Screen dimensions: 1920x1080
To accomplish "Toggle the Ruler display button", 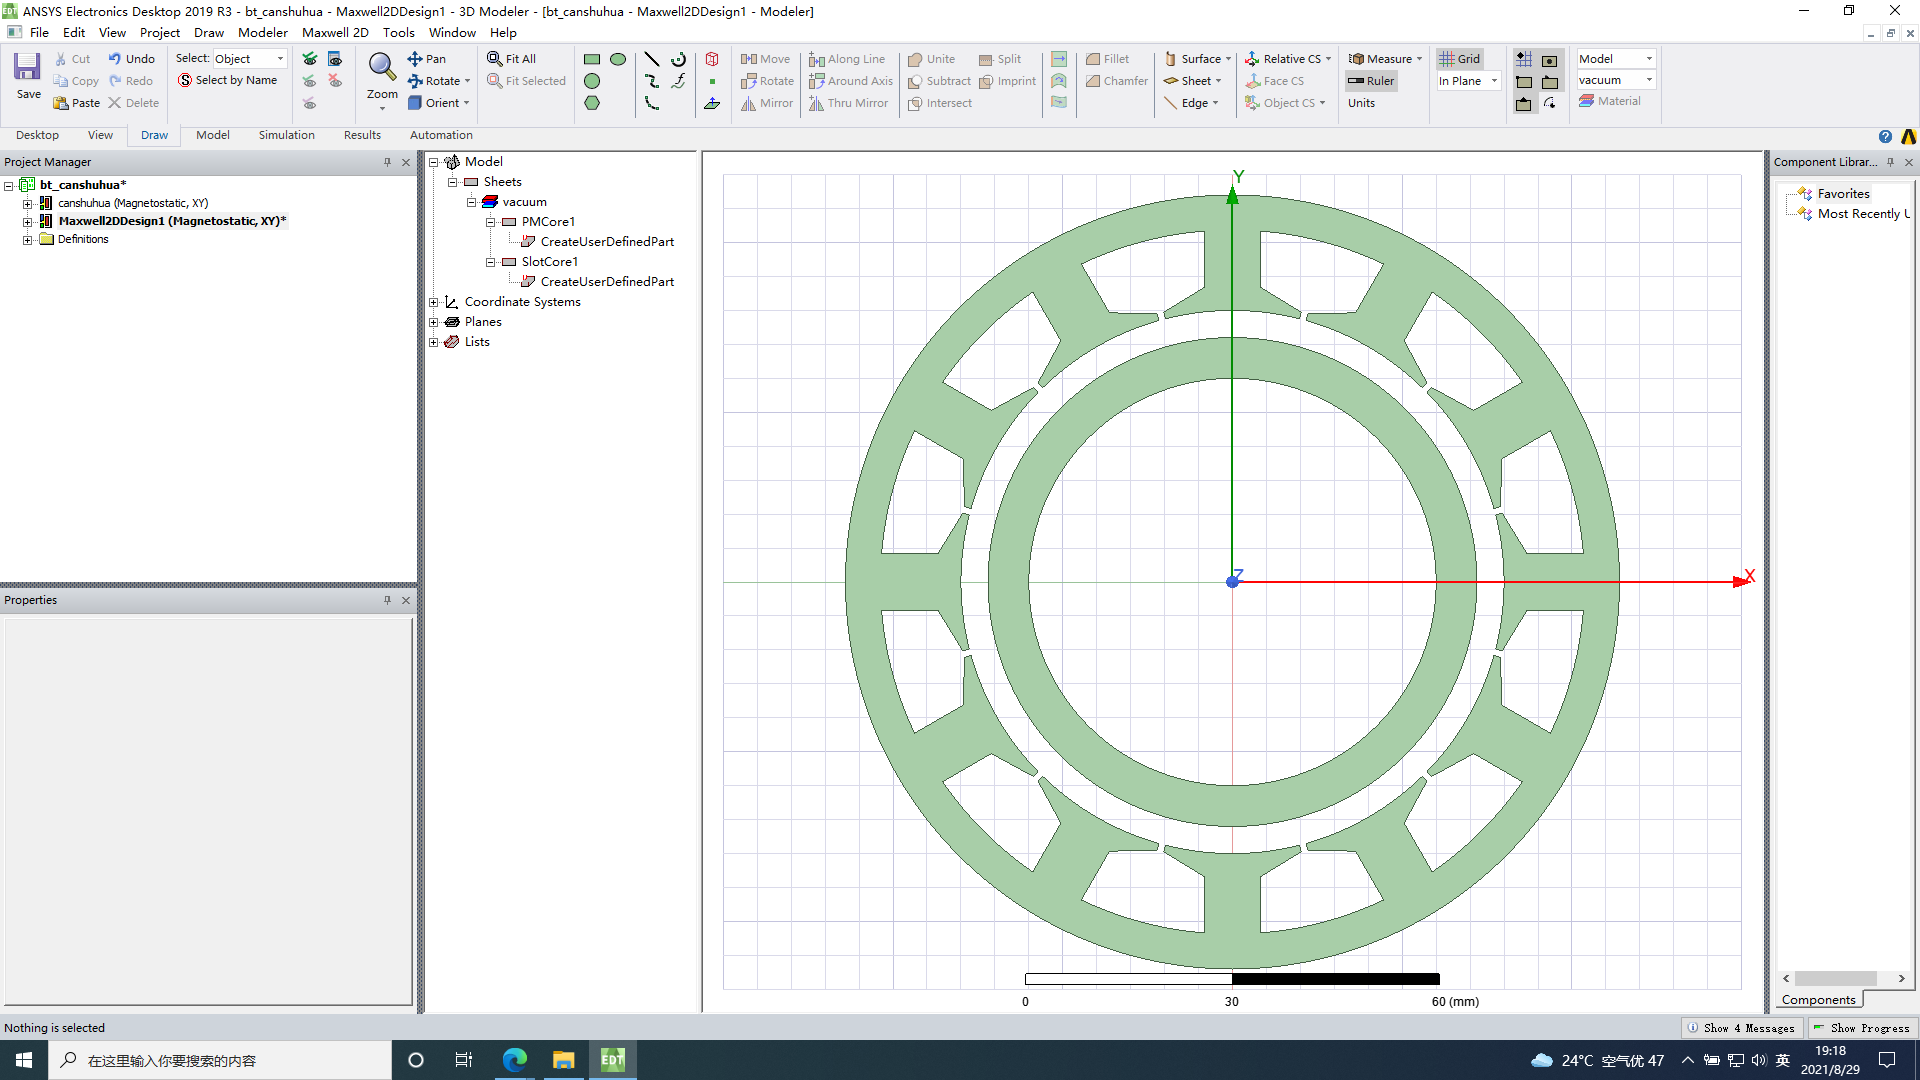I will coord(1370,81).
